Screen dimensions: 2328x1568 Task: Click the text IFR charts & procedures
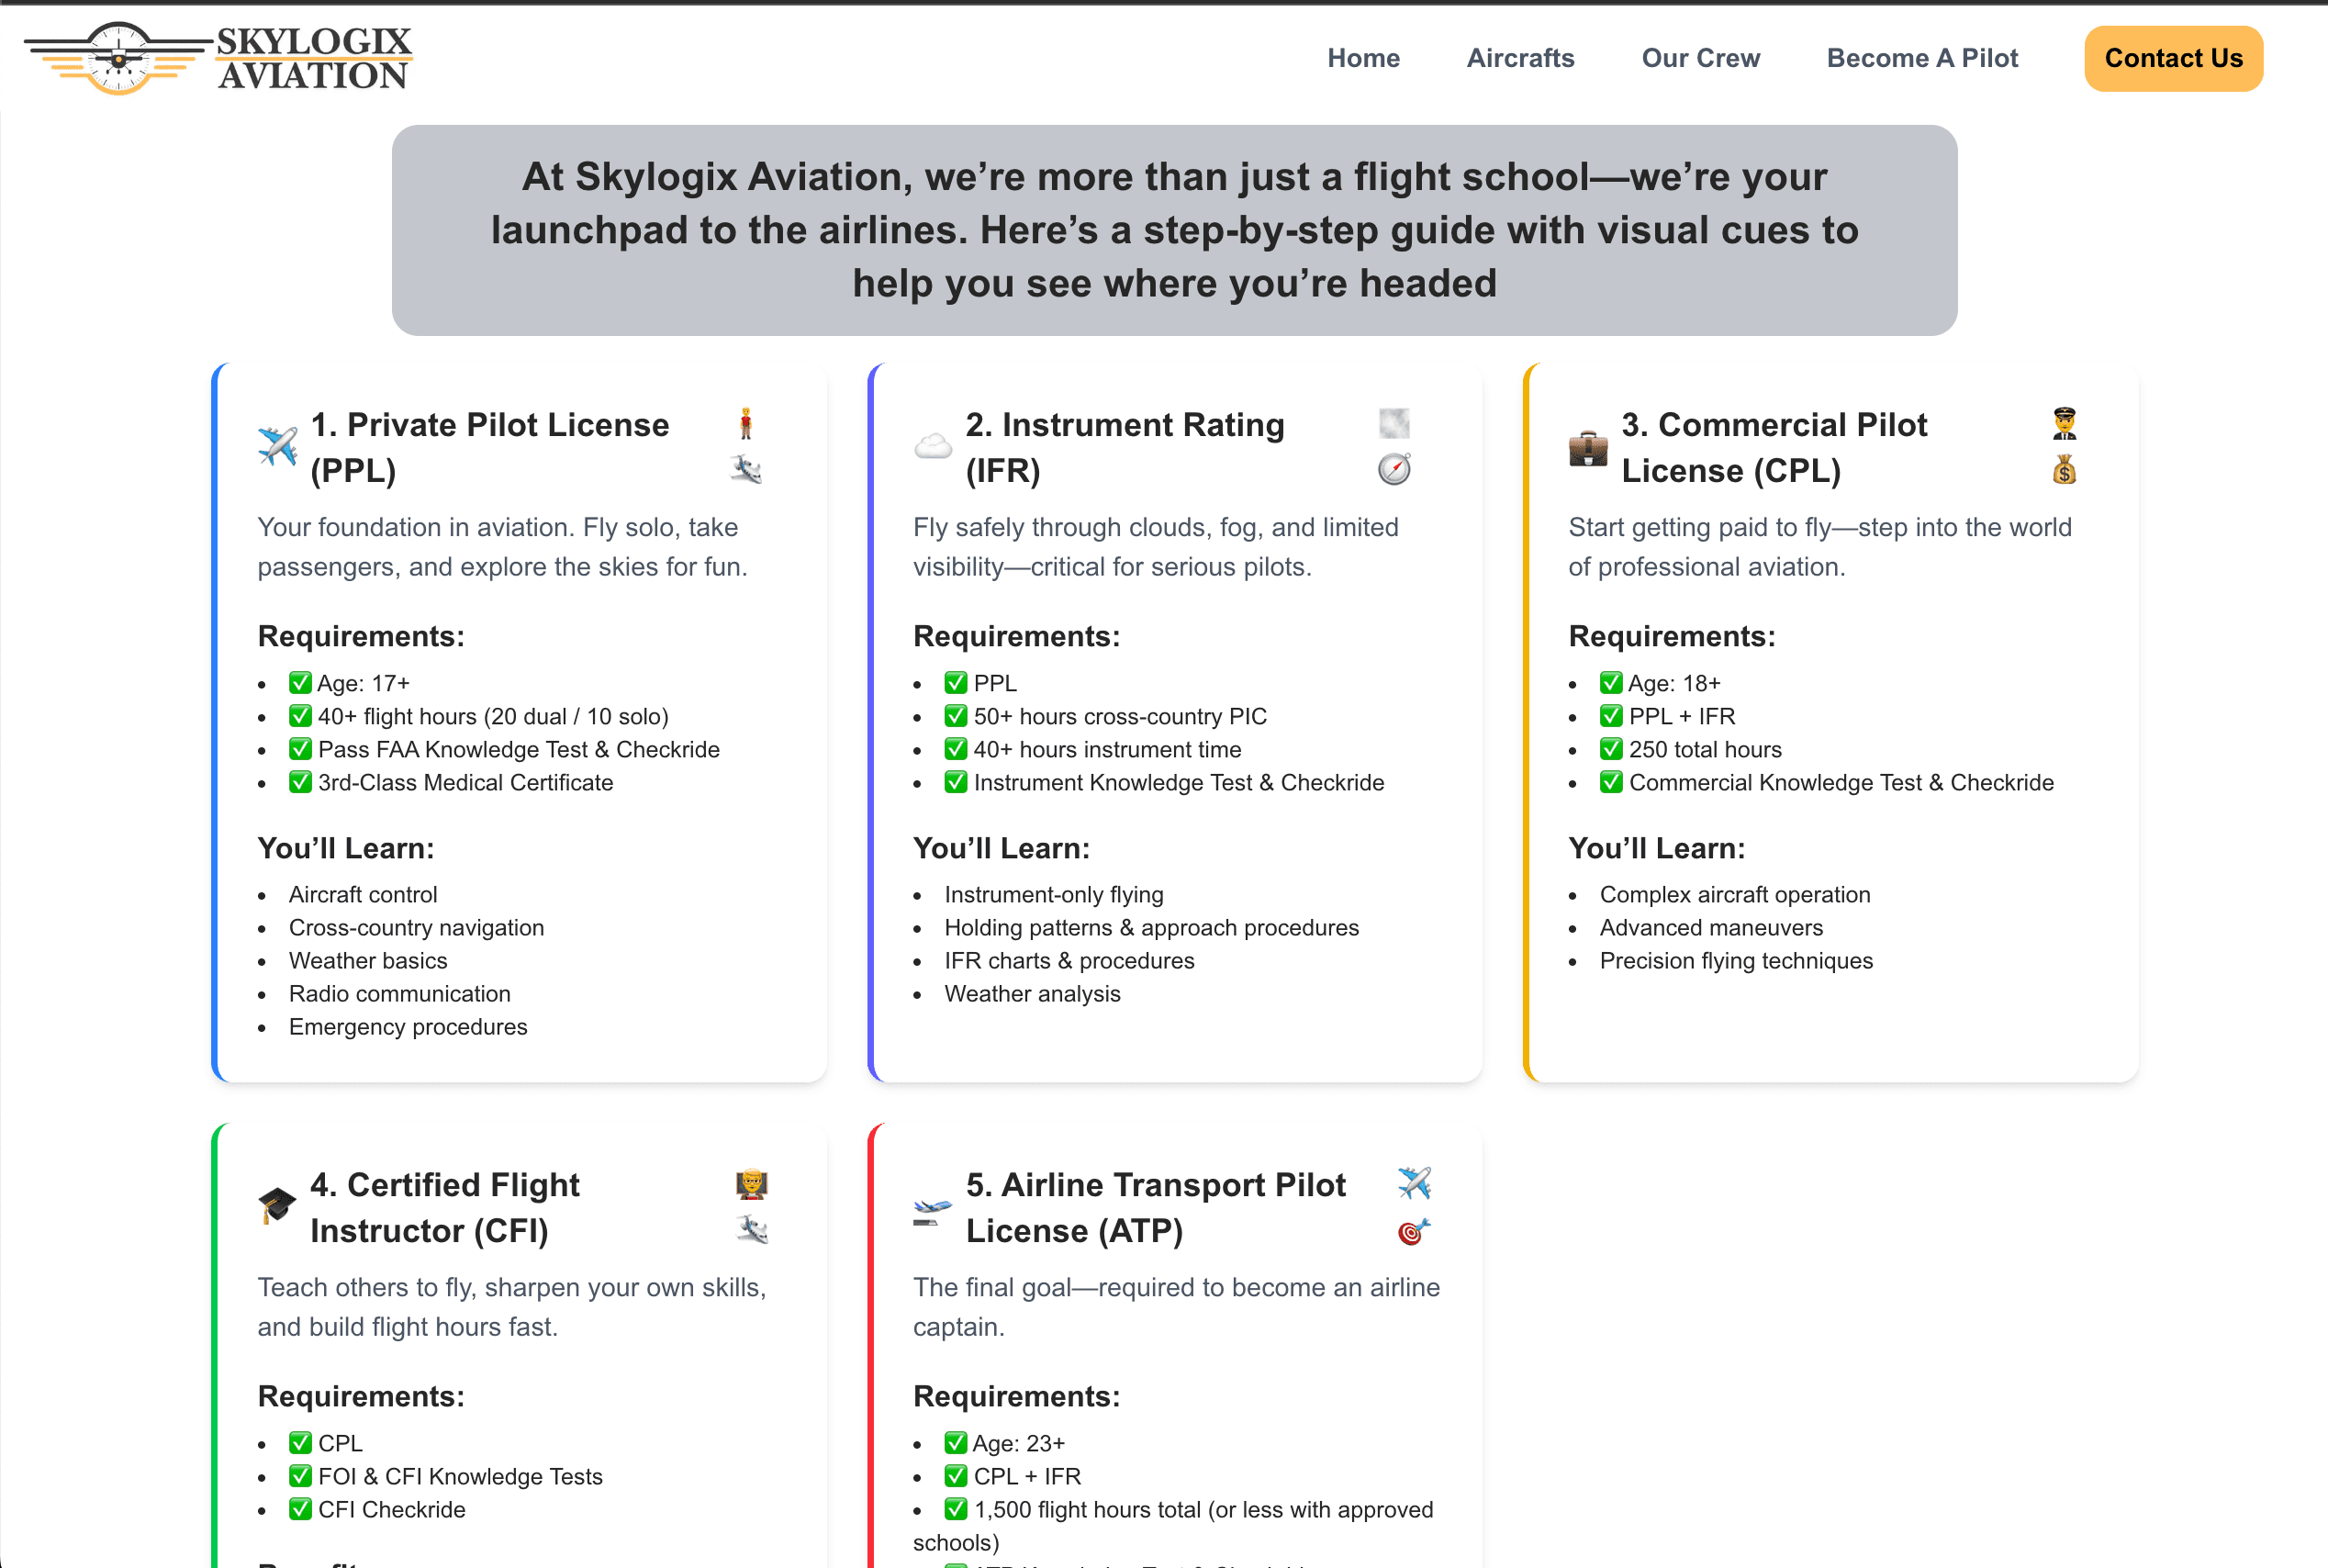[x=1069, y=960]
